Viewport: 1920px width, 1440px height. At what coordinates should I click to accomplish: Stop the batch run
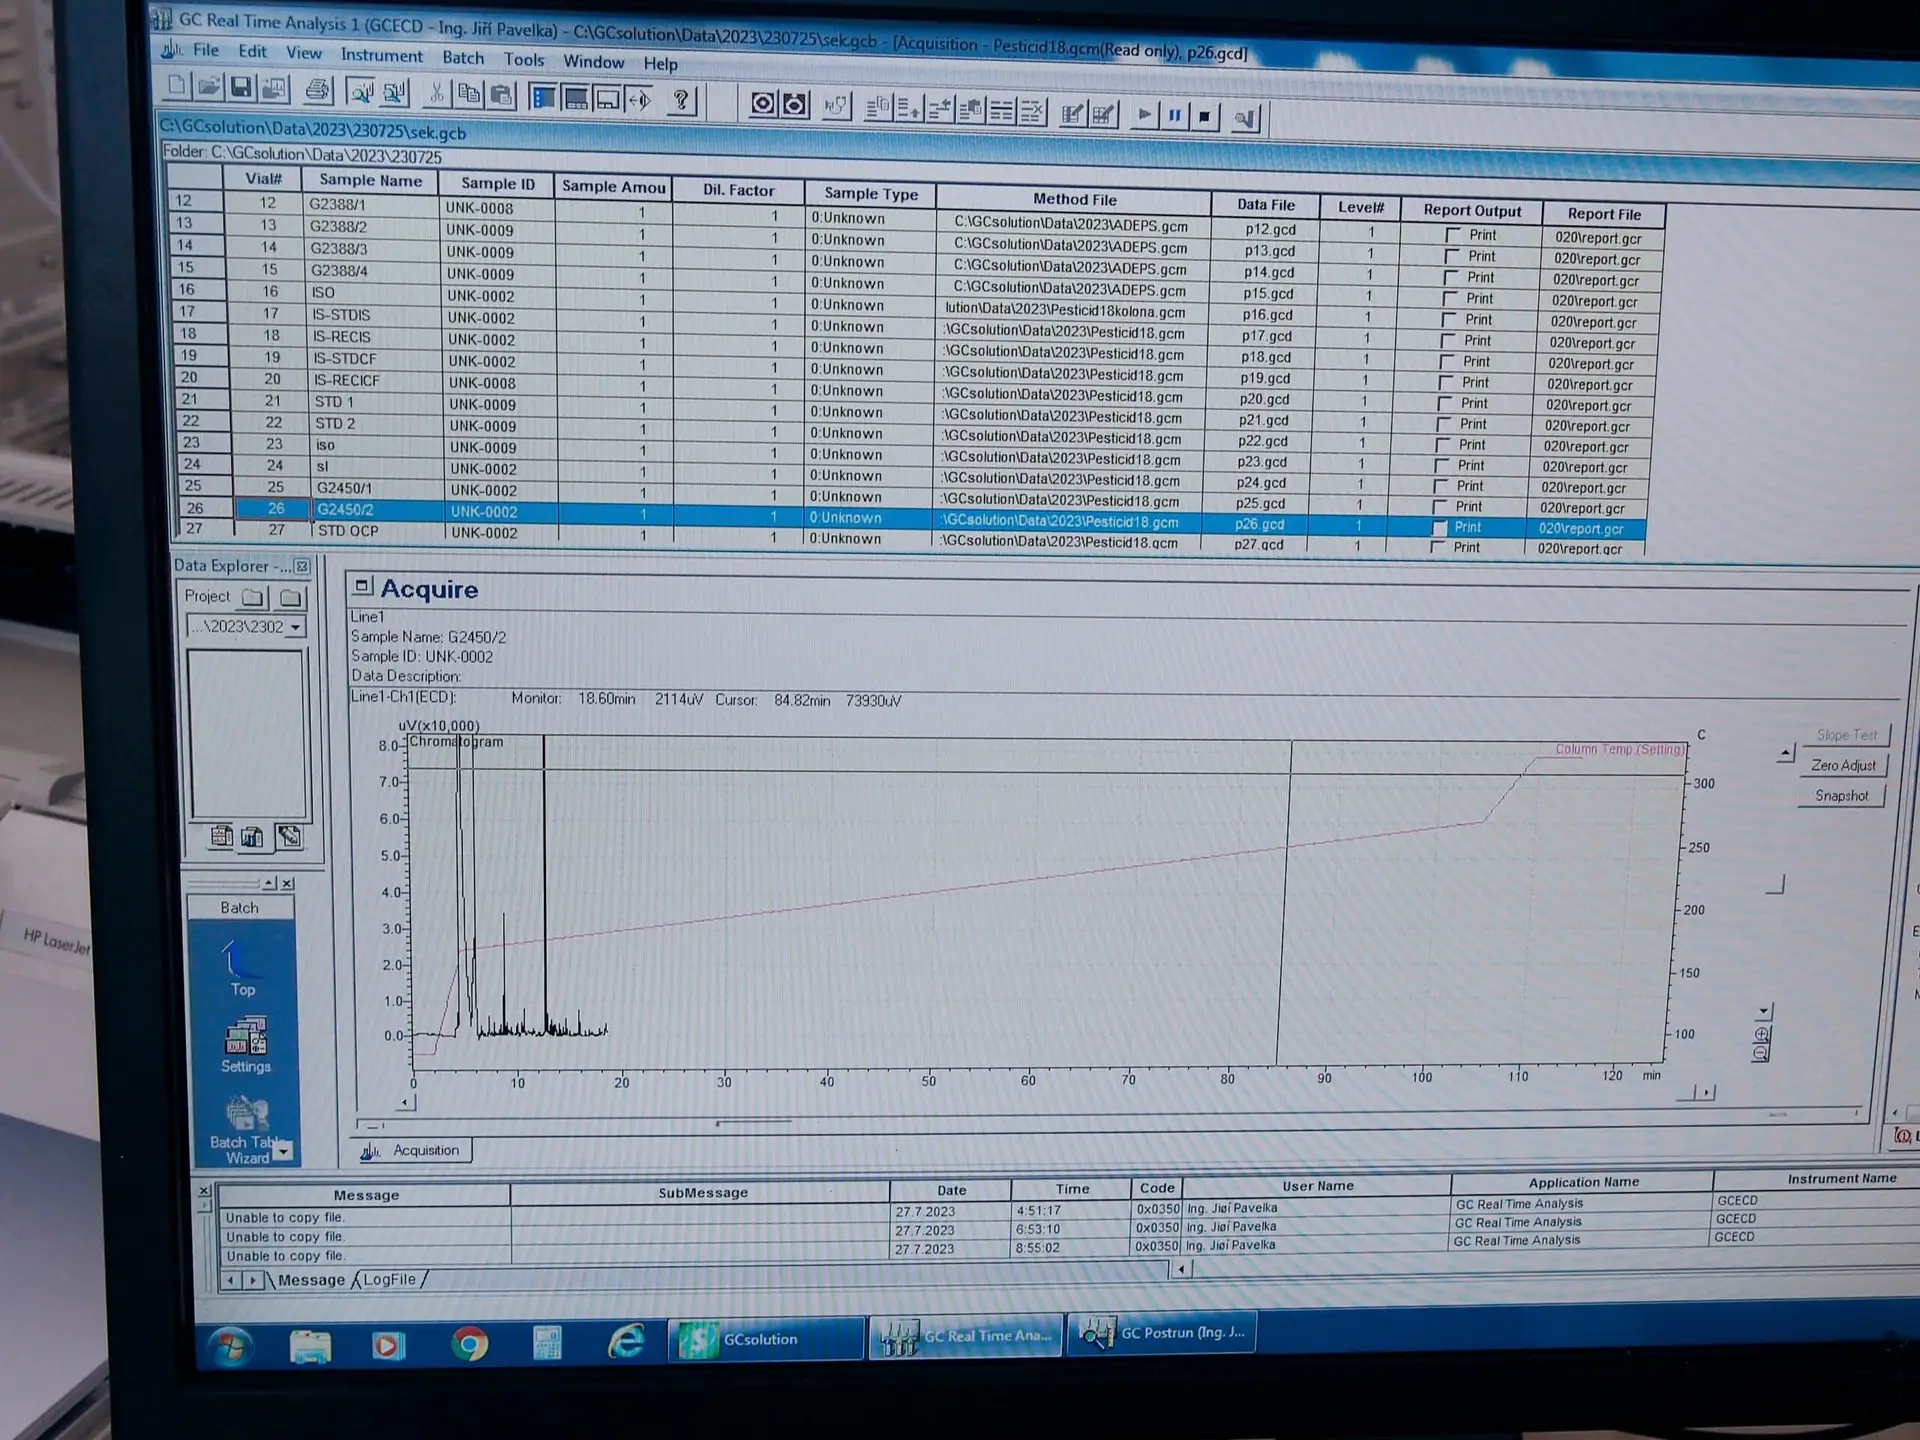click(x=1205, y=117)
